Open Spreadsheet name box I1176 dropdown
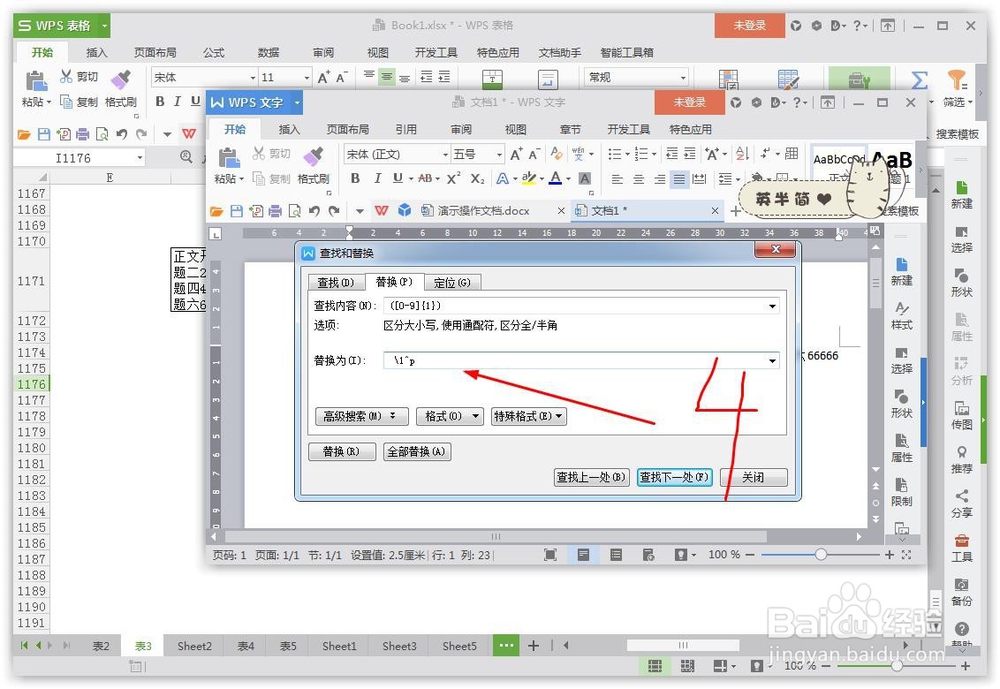1000x689 pixels. pos(139,158)
